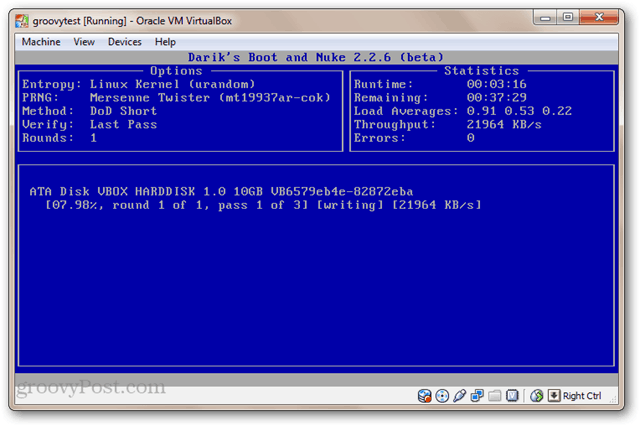The image size is (640, 426).
Task: Click the 'Last Pass' verify value
Action: coord(123,124)
